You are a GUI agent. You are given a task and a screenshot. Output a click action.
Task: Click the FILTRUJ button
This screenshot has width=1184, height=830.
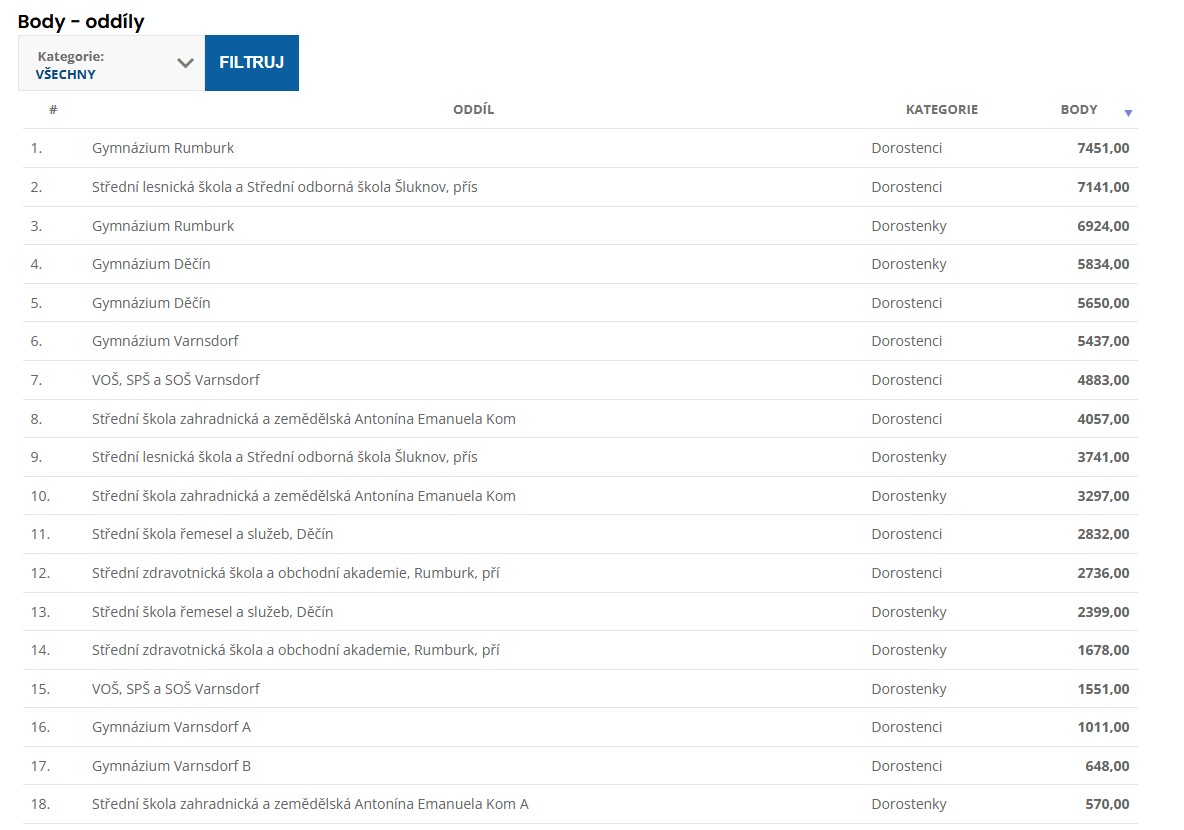(251, 63)
